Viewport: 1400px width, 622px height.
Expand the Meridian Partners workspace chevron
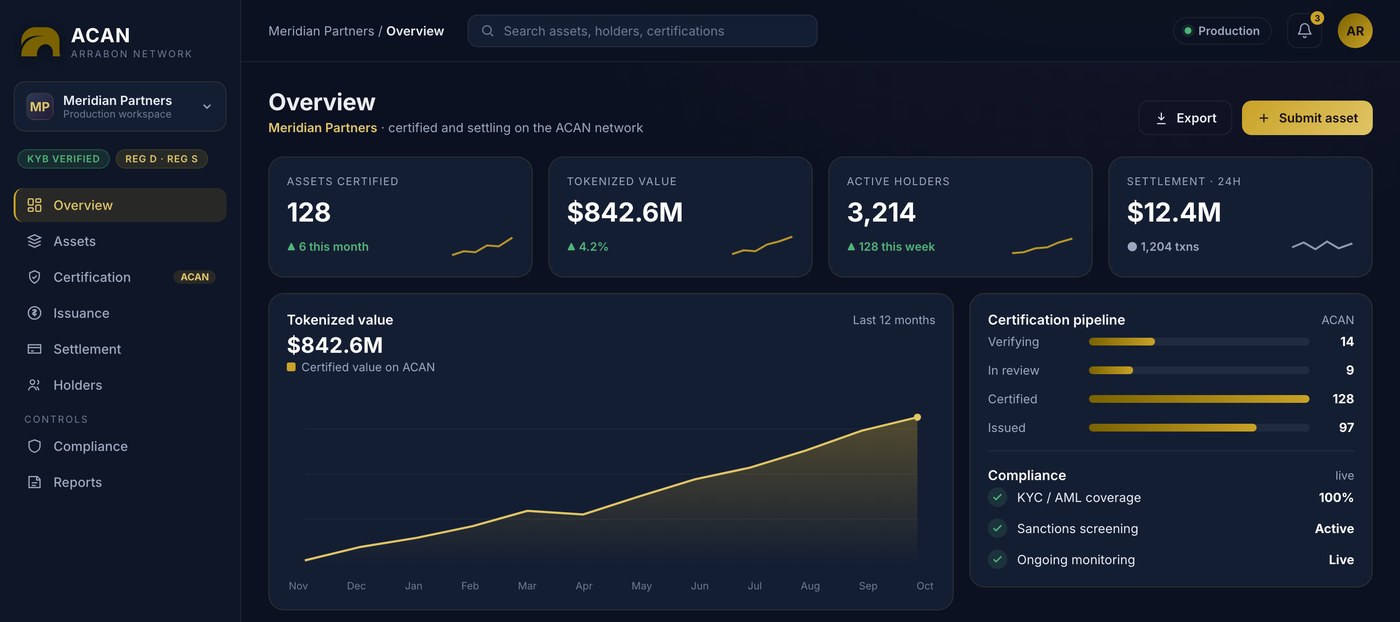[207, 107]
